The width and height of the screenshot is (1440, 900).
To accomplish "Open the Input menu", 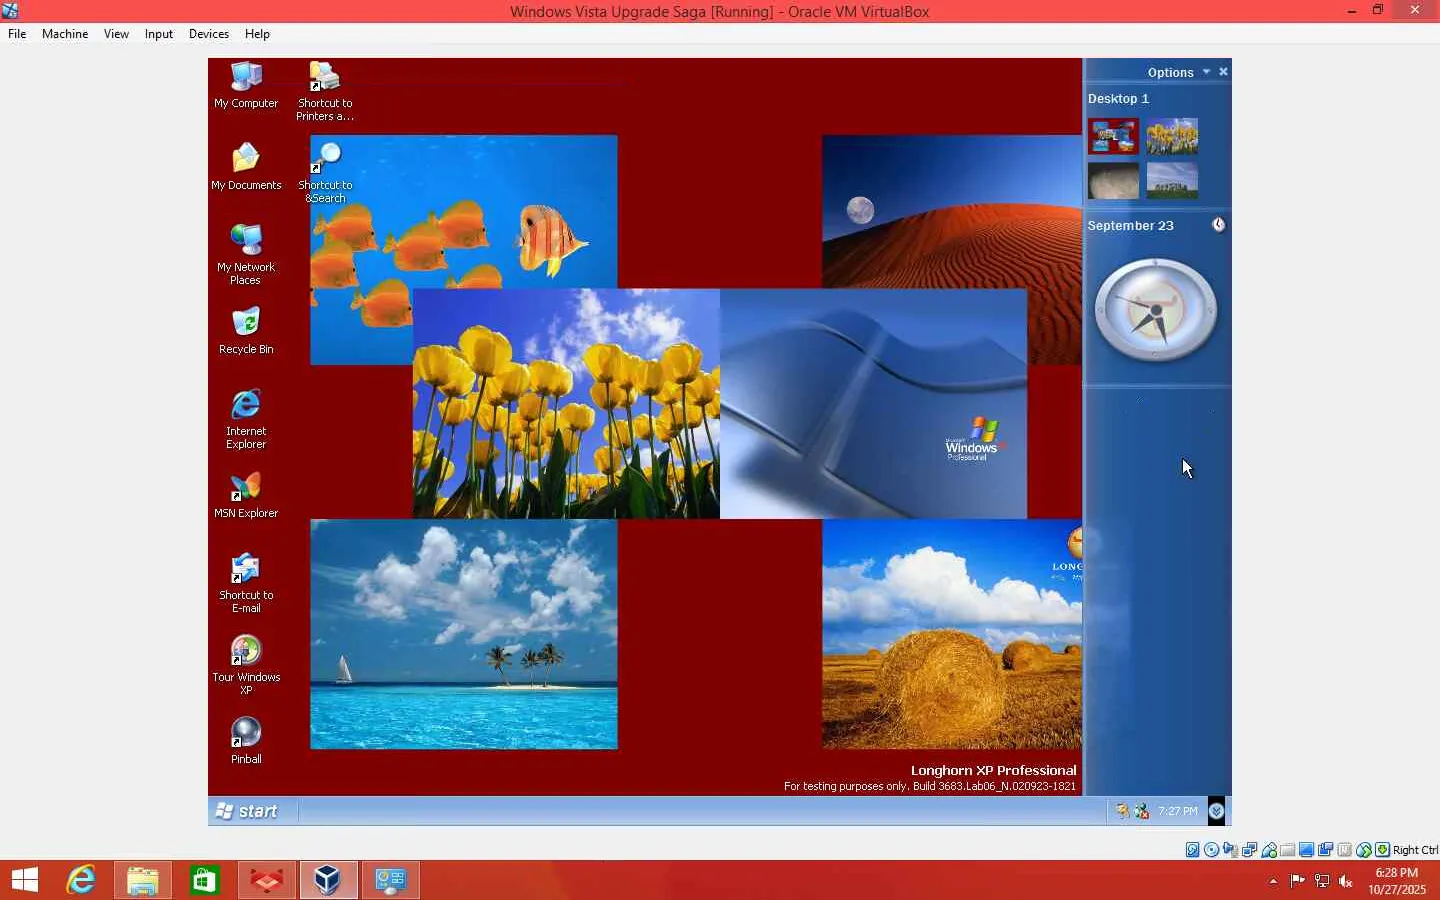I will click(158, 34).
